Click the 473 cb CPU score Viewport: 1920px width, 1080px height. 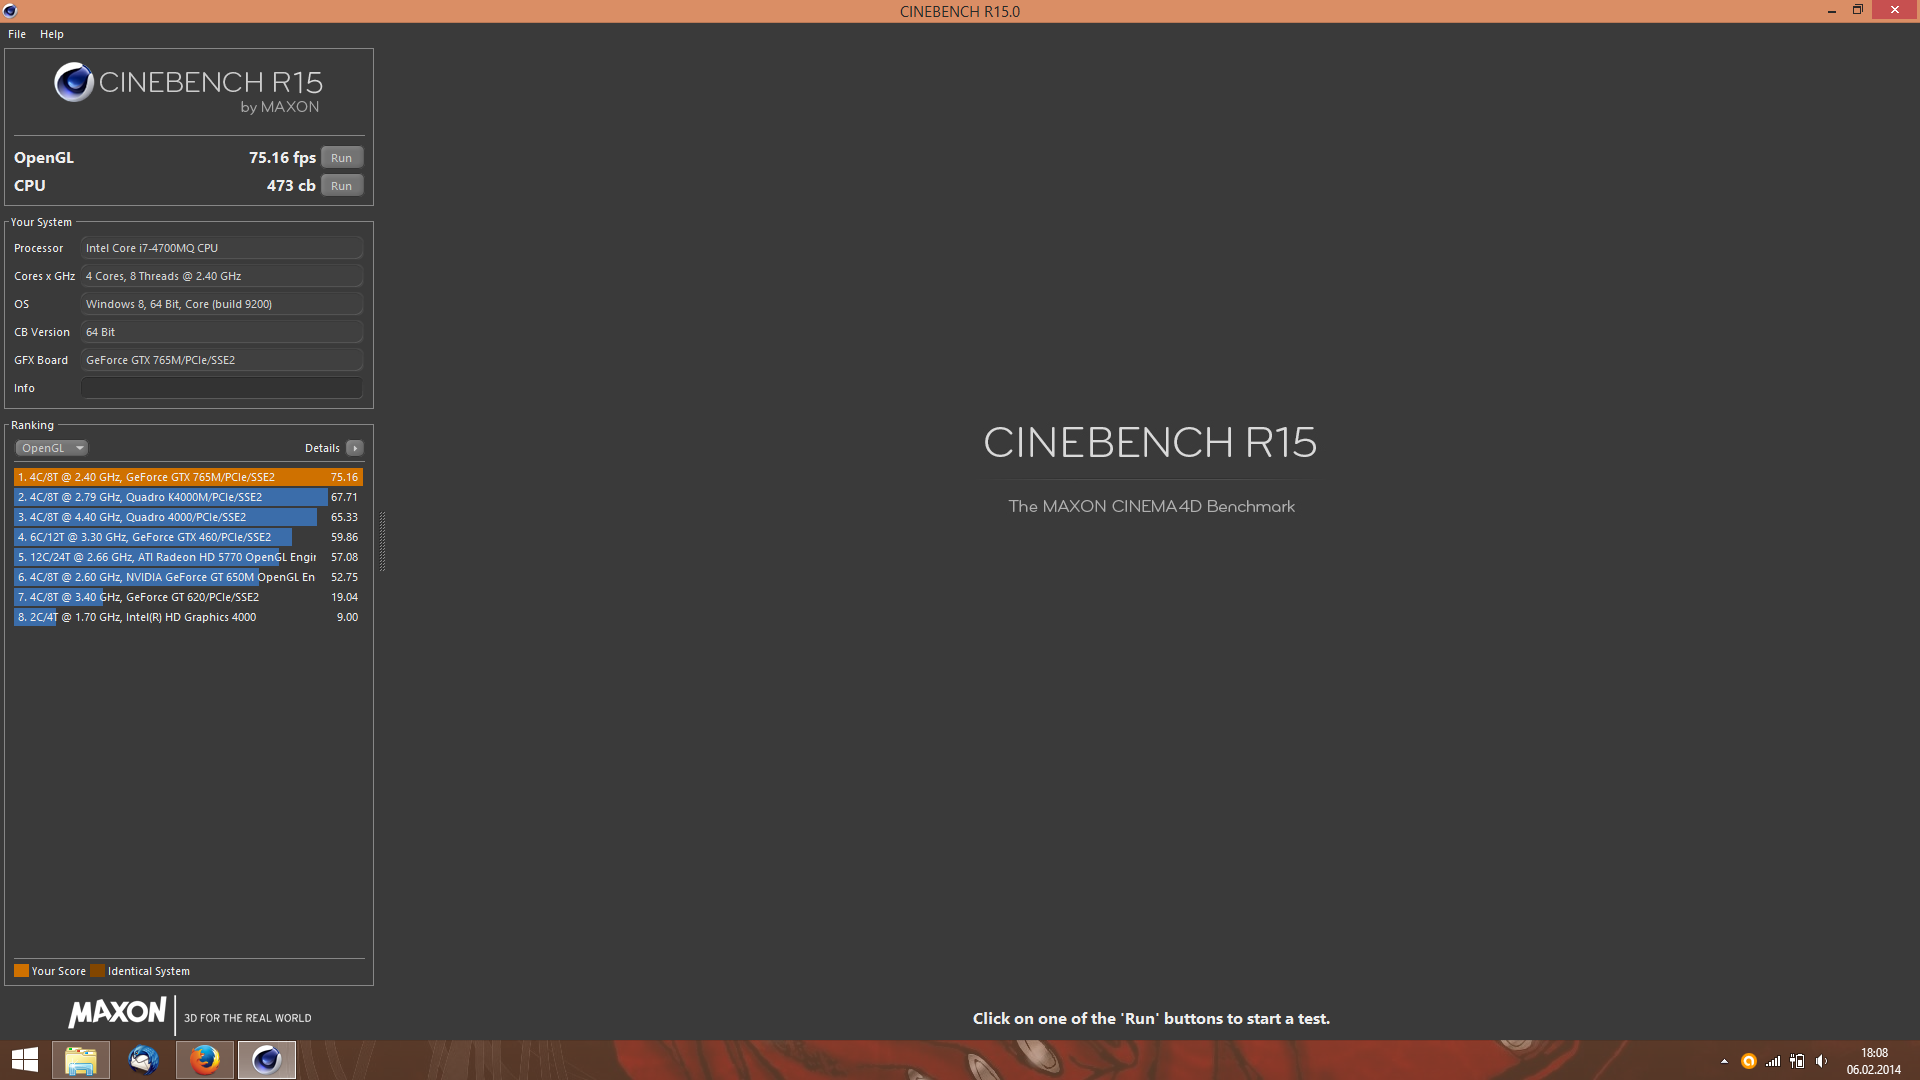click(x=291, y=186)
